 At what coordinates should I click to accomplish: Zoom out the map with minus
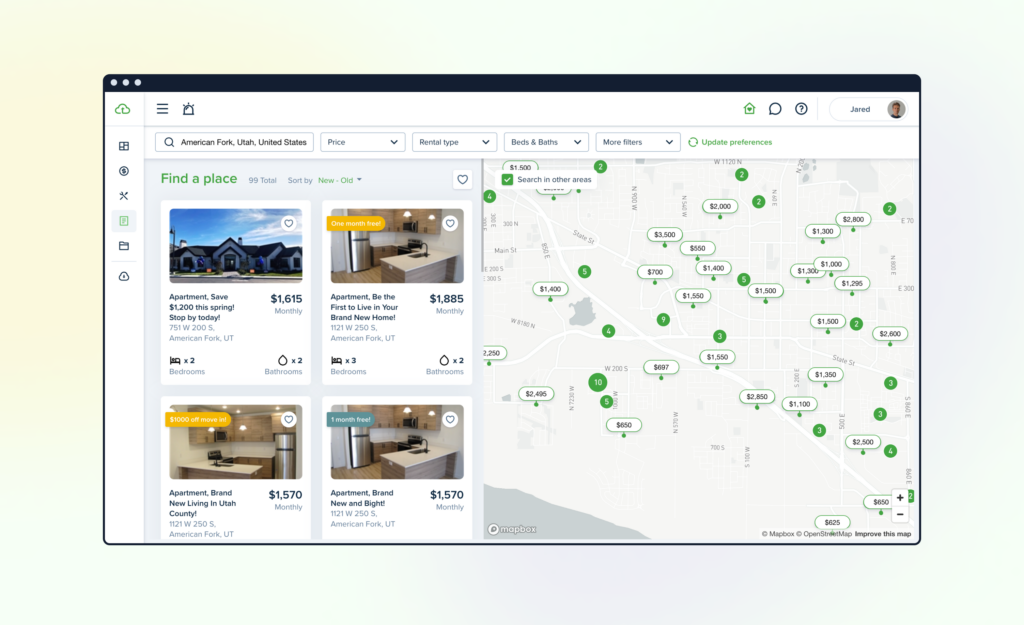click(x=900, y=515)
